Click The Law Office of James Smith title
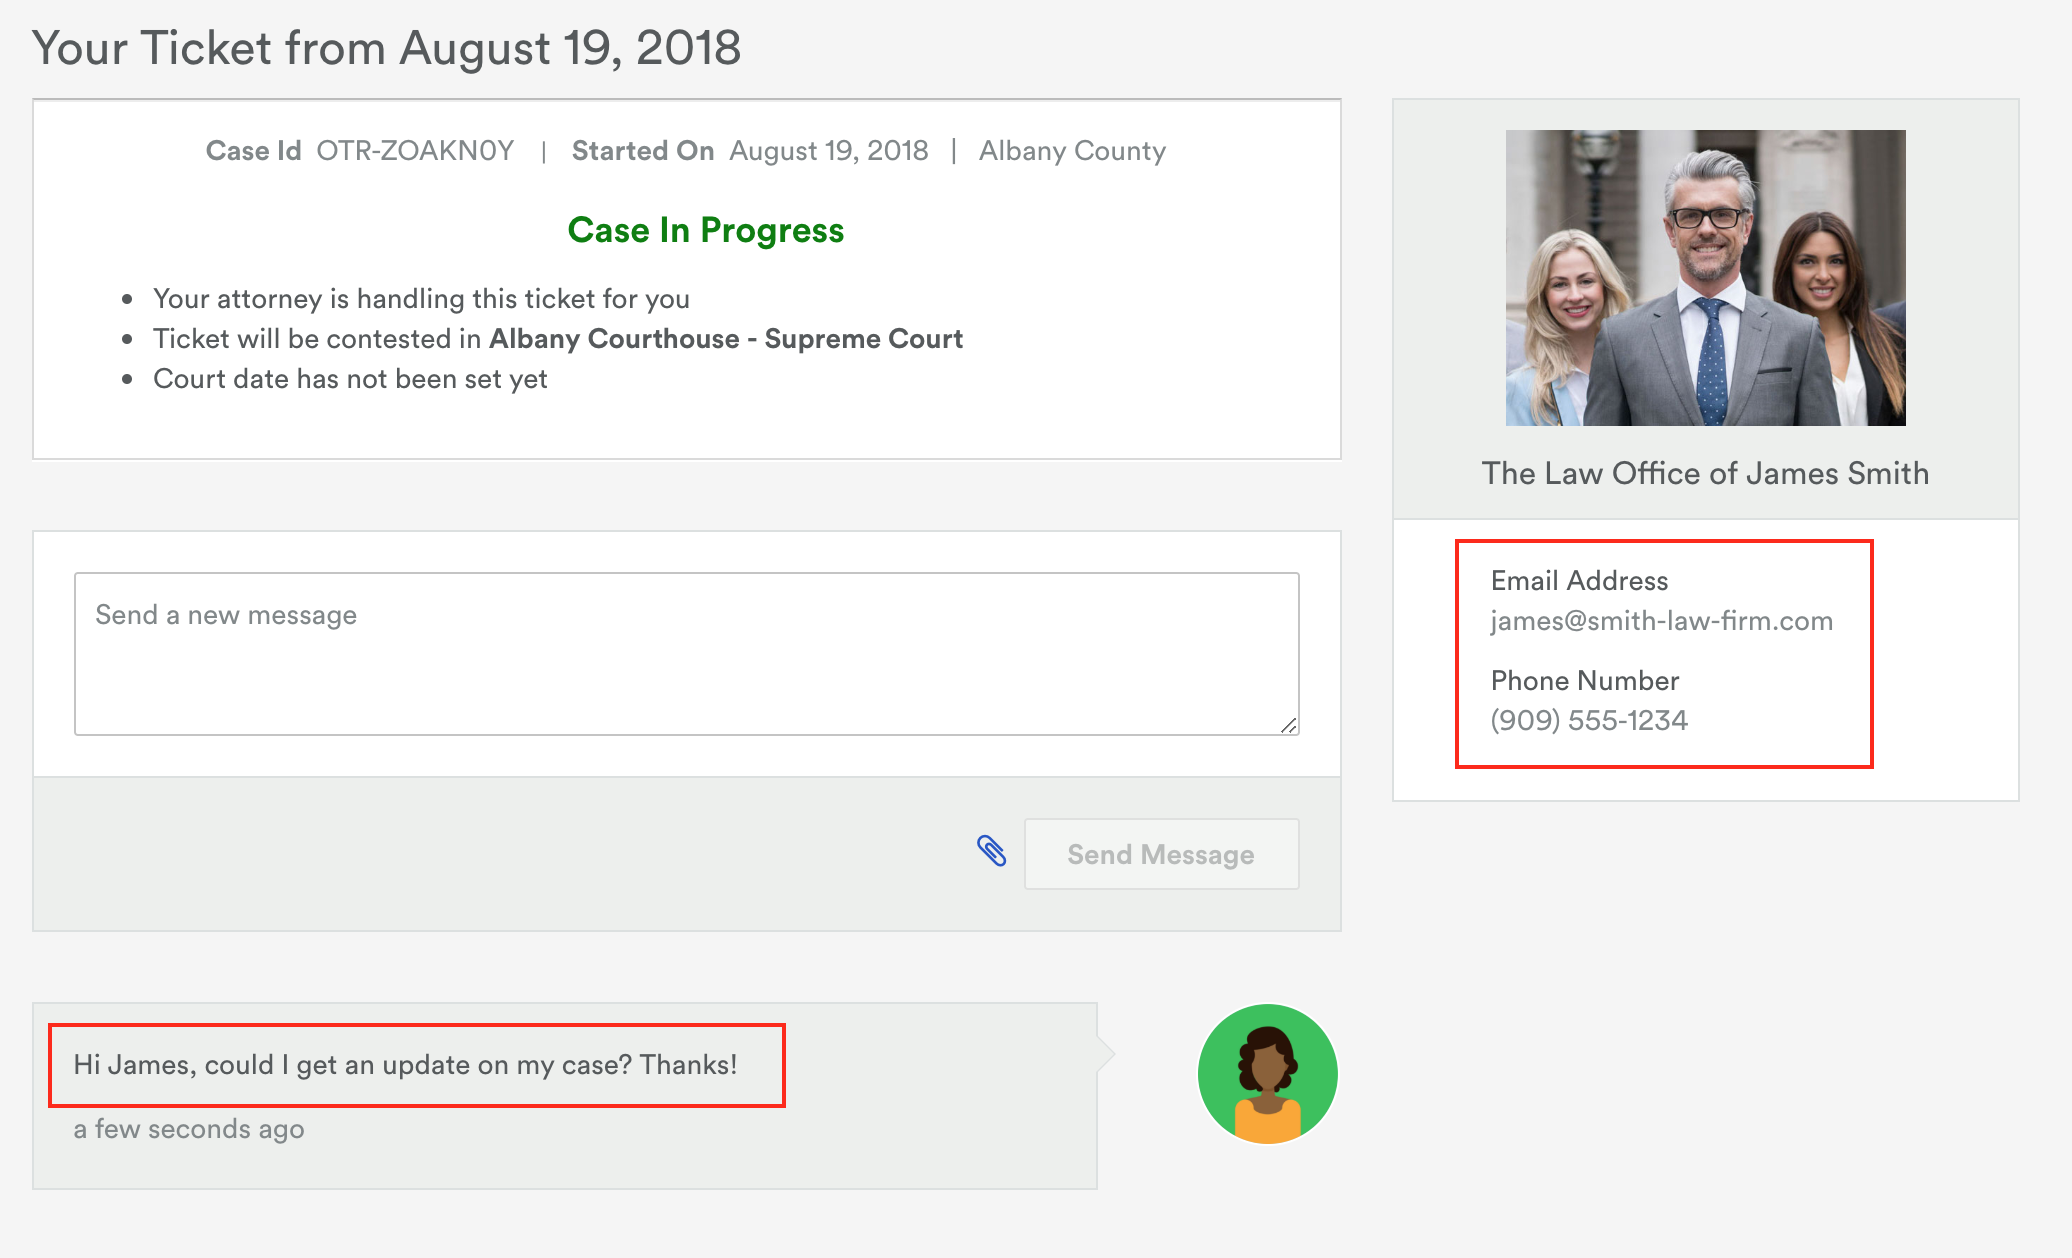This screenshot has width=2072, height=1258. (x=1705, y=473)
